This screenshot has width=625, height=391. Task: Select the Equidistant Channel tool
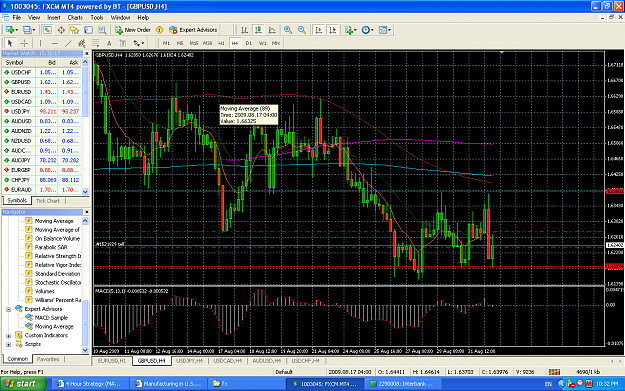point(82,43)
